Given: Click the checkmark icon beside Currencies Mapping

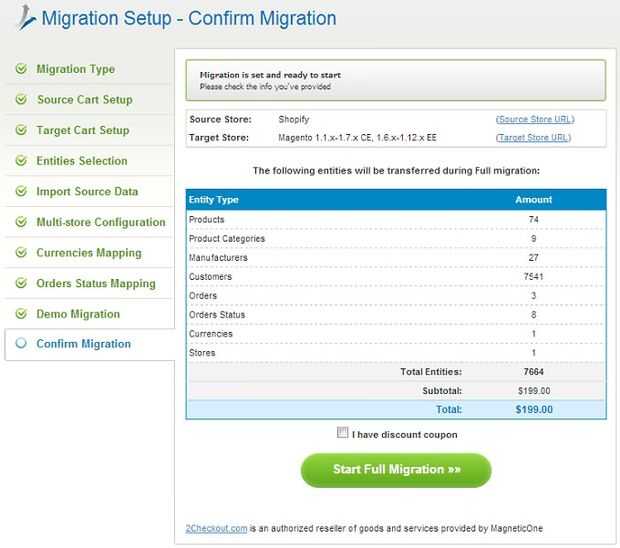Looking at the screenshot, I should point(20,253).
